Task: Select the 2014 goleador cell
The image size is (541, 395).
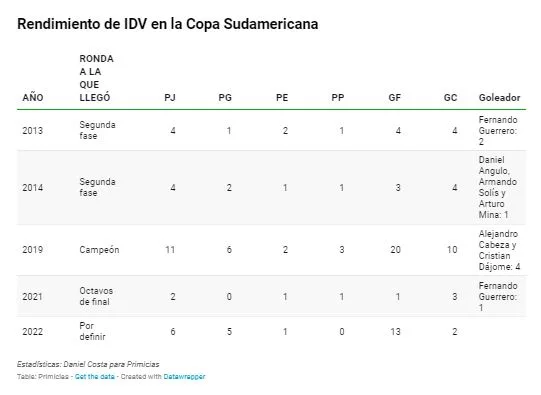Action: click(x=498, y=187)
